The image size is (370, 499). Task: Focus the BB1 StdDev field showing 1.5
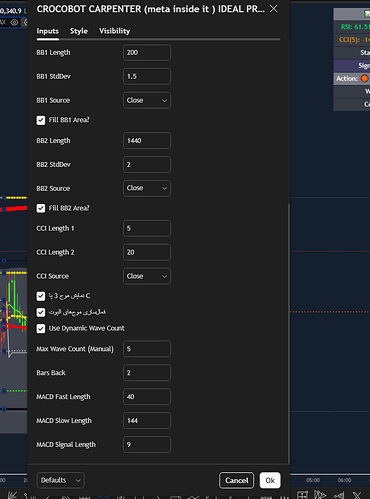pyautogui.click(x=147, y=76)
